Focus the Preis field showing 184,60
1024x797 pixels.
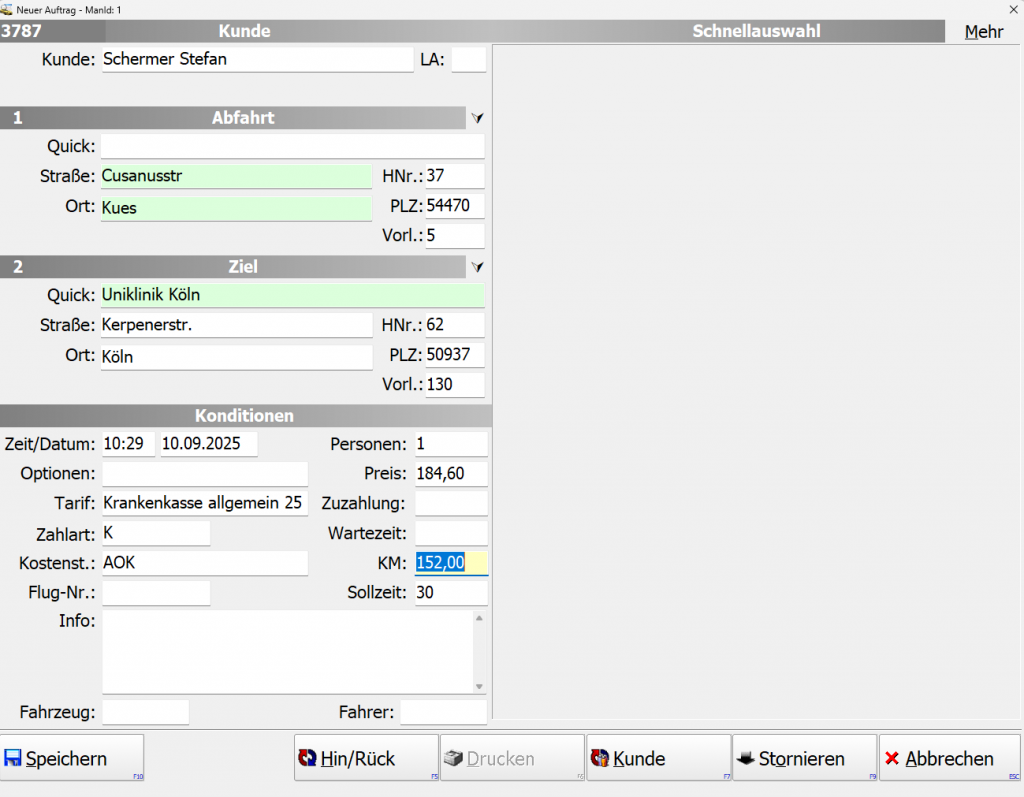(x=451, y=473)
